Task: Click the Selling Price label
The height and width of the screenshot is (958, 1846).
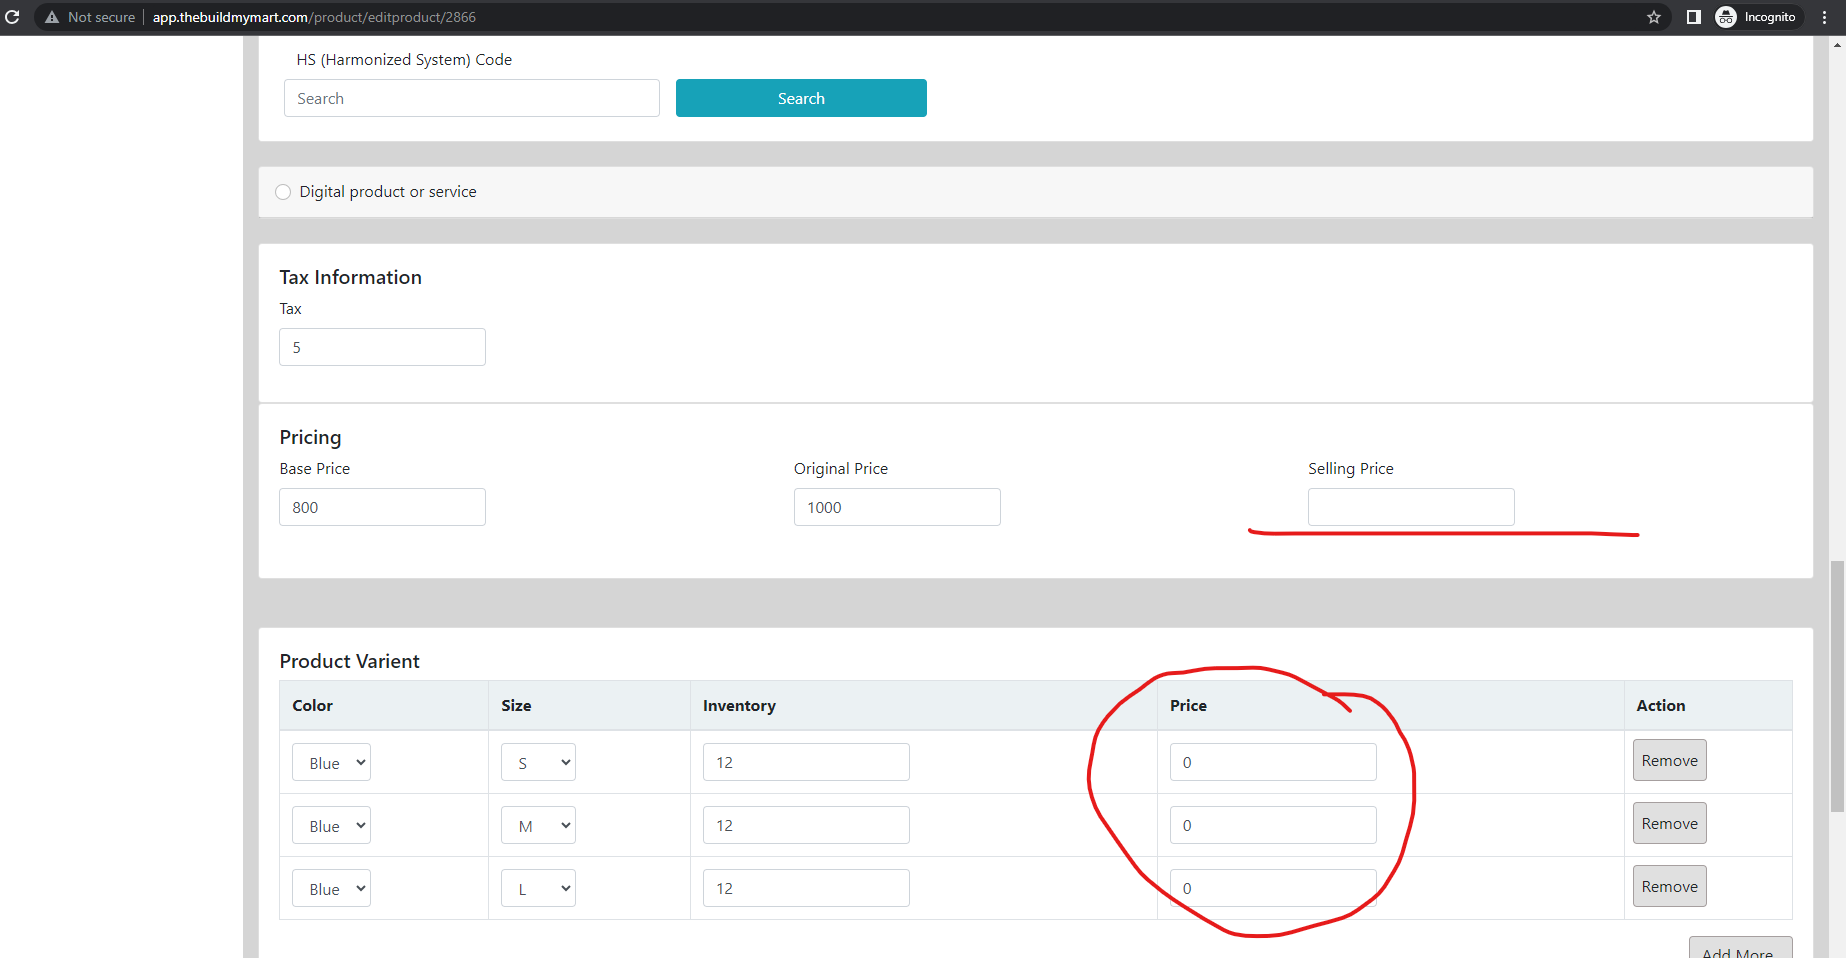Action: (1350, 468)
